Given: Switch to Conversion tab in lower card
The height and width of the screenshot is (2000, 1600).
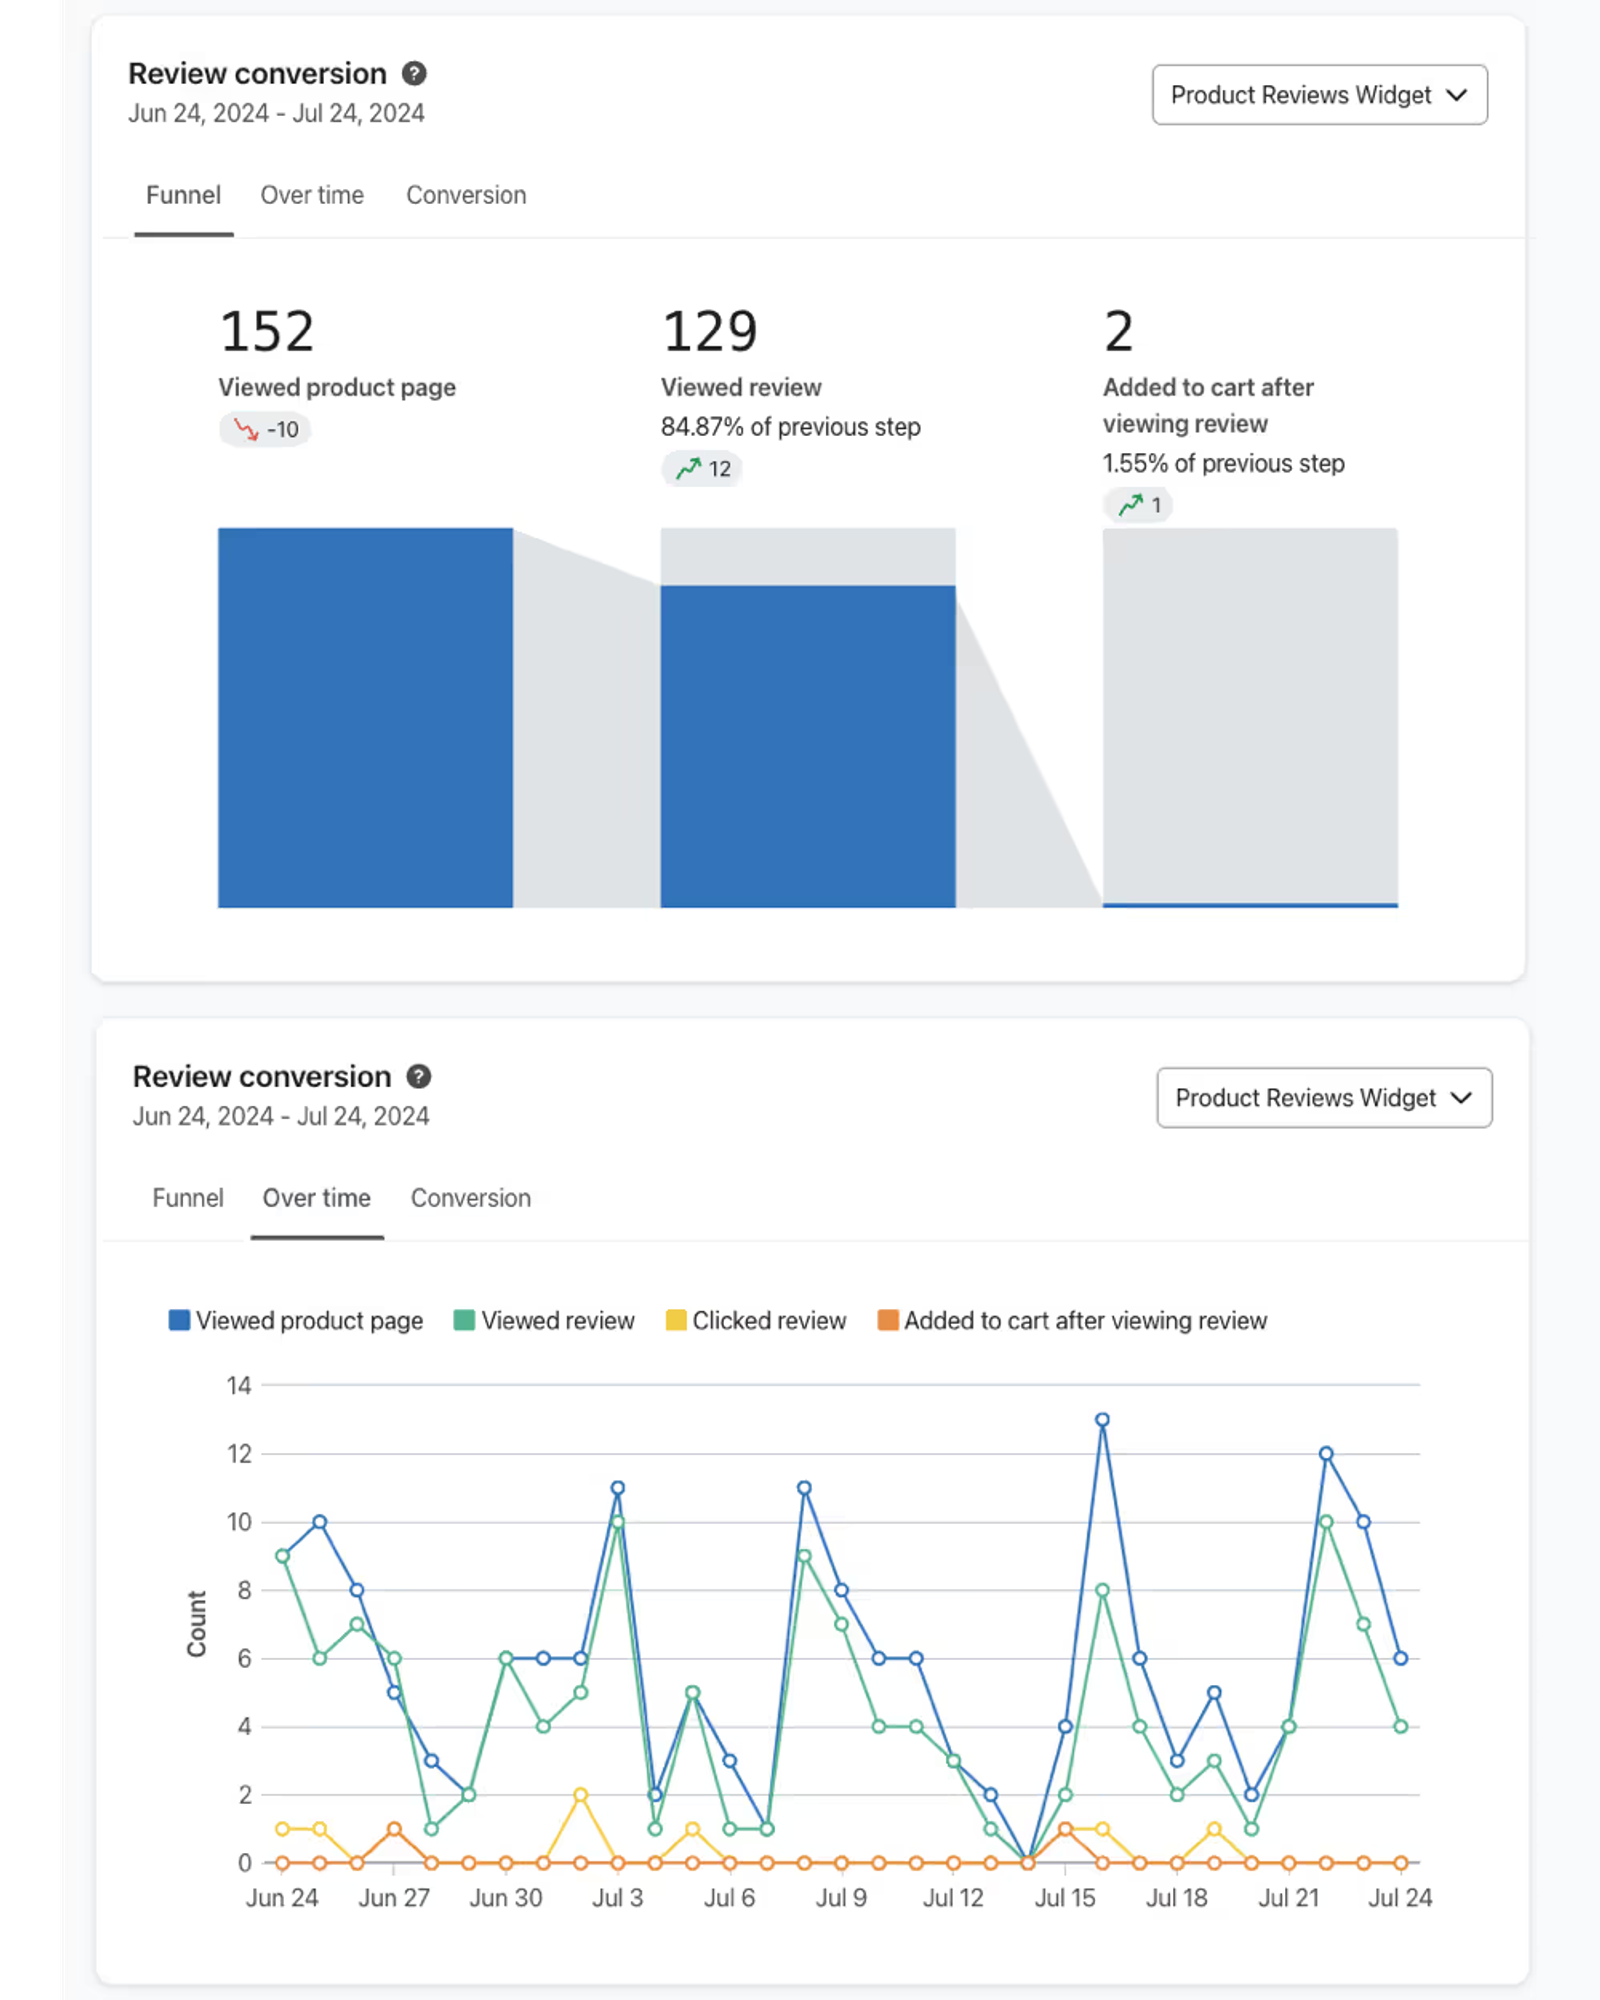Looking at the screenshot, I should click(471, 1199).
